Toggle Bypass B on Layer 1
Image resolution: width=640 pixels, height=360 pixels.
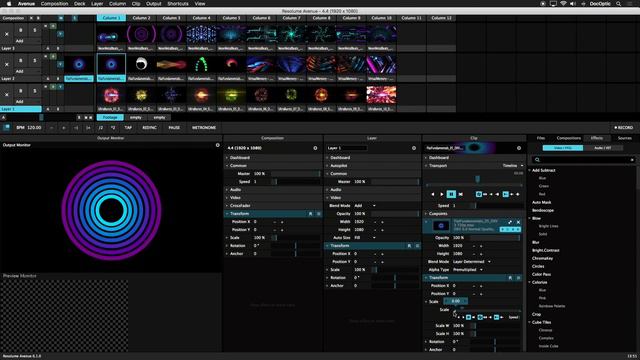click(x=20, y=91)
